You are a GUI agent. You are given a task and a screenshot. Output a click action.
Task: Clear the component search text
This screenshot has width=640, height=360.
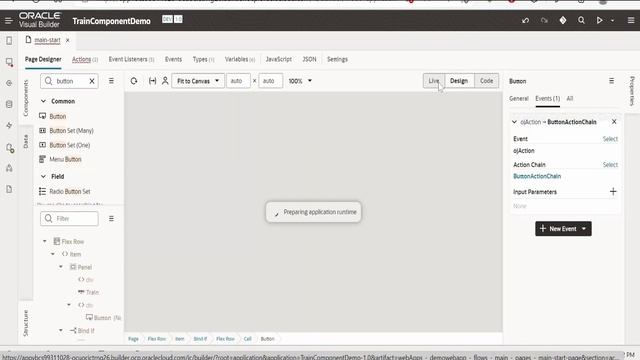(92, 81)
